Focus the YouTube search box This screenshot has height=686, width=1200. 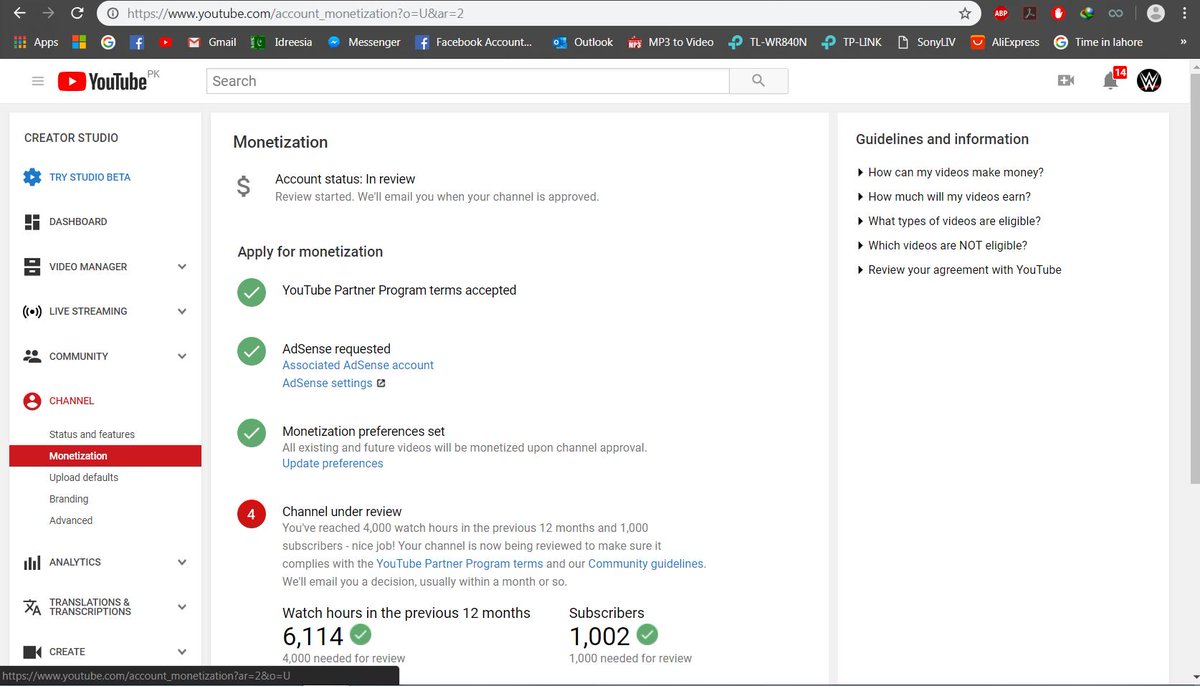tap(468, 81)
